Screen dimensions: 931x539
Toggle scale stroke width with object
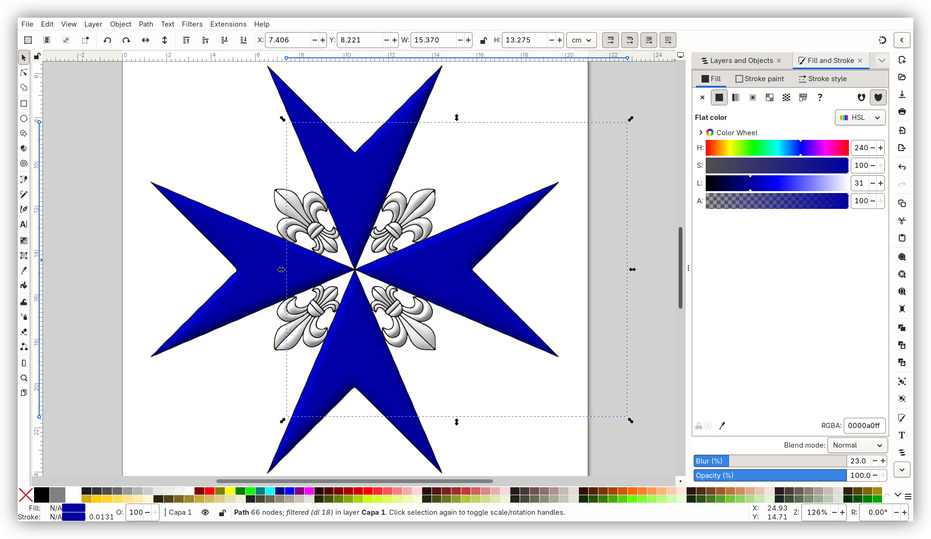click(x=610, y=40)
